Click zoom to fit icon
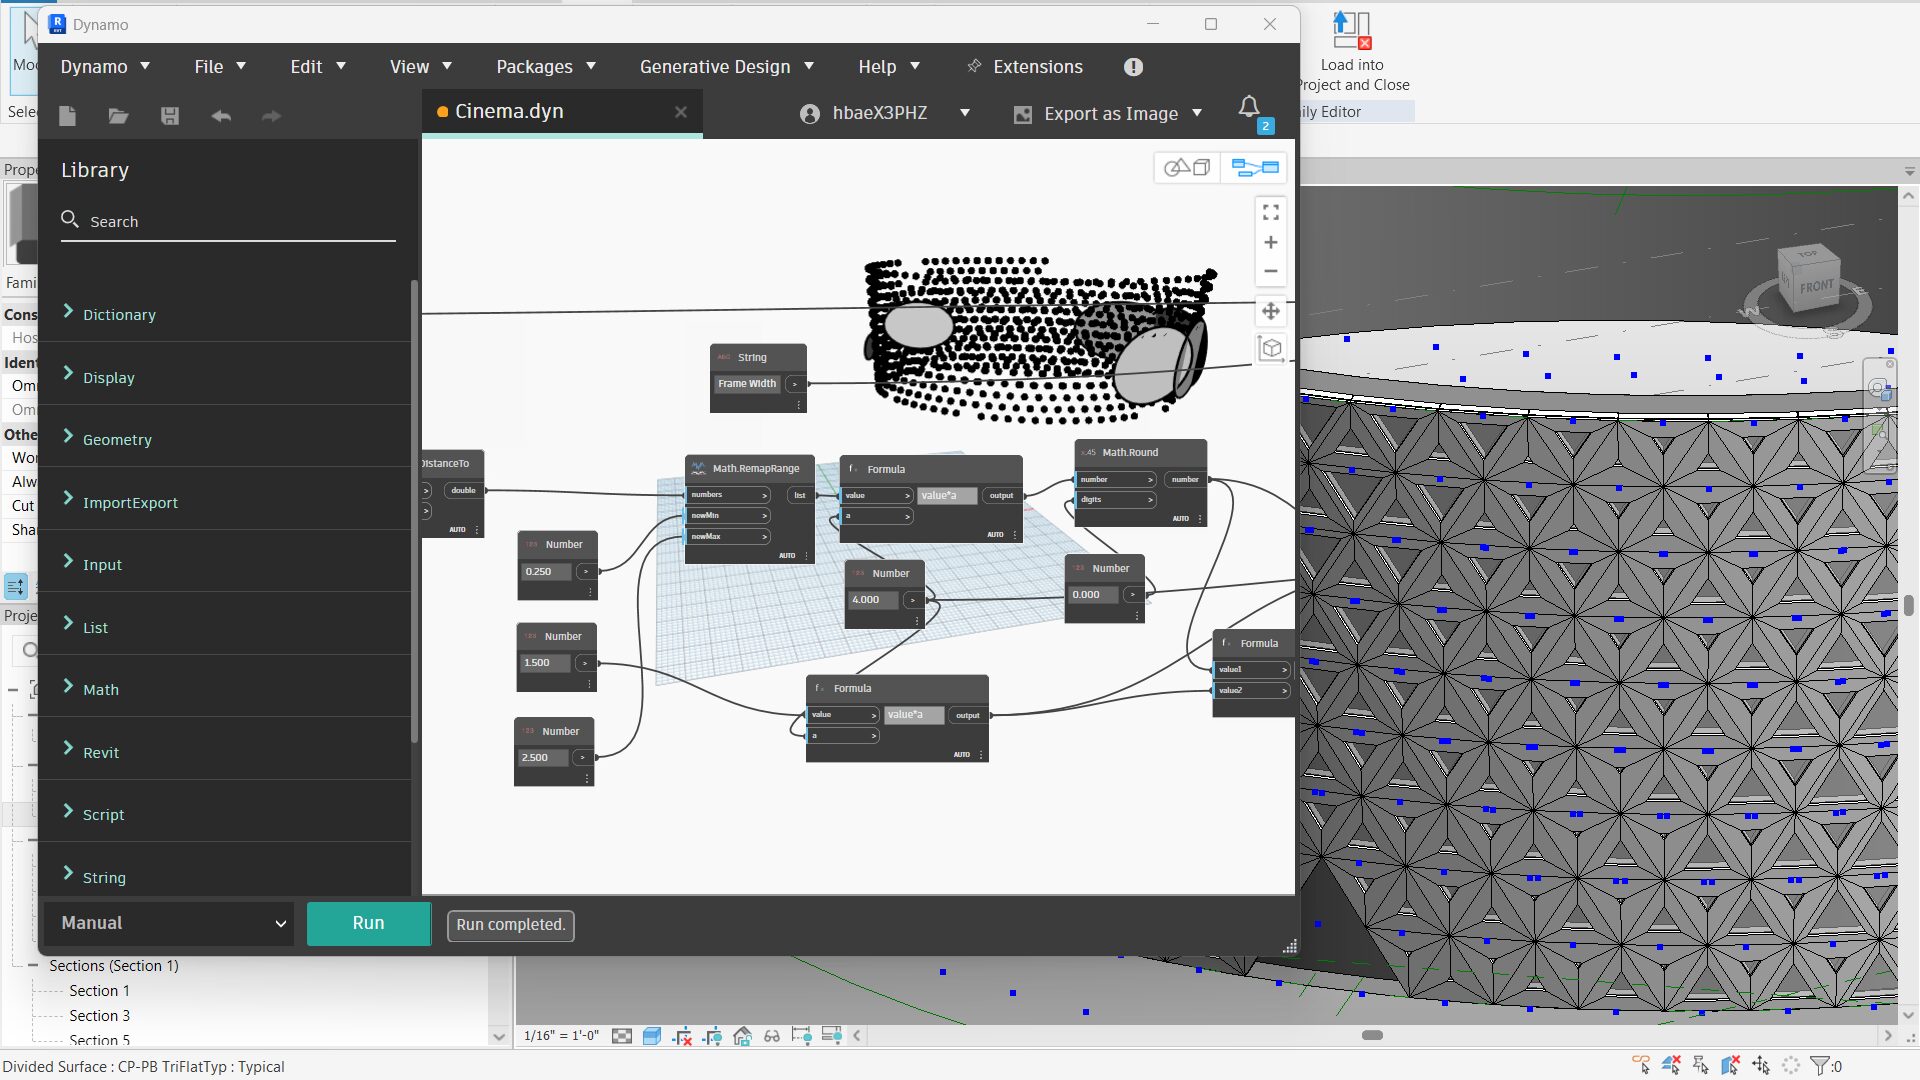Viewport: 1920px width, 1080px height. 1270,213
